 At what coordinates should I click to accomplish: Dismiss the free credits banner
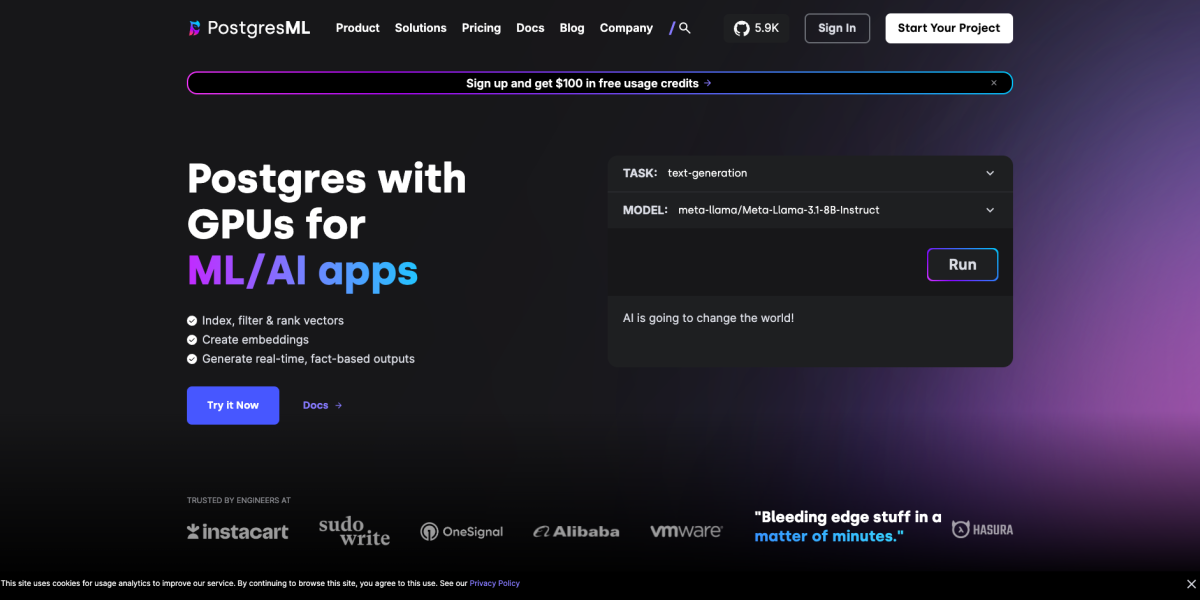(993, 83)
